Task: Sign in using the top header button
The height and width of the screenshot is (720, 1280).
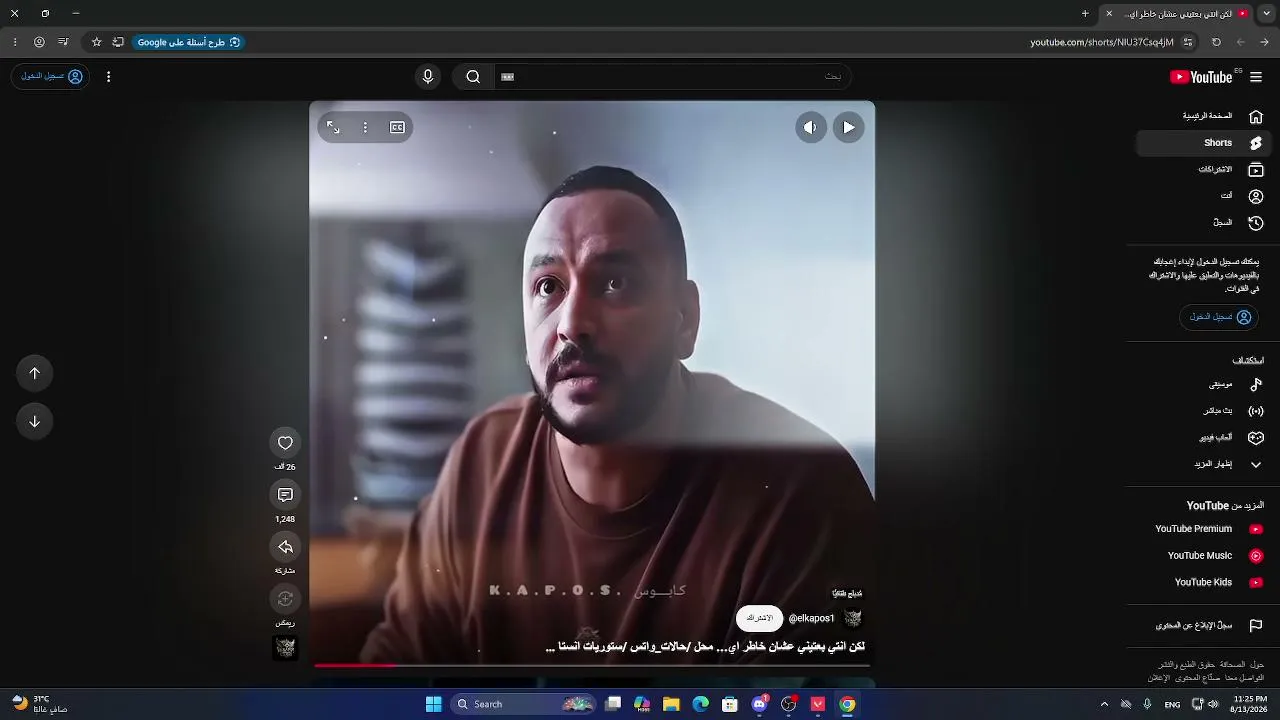Action: 51,77
